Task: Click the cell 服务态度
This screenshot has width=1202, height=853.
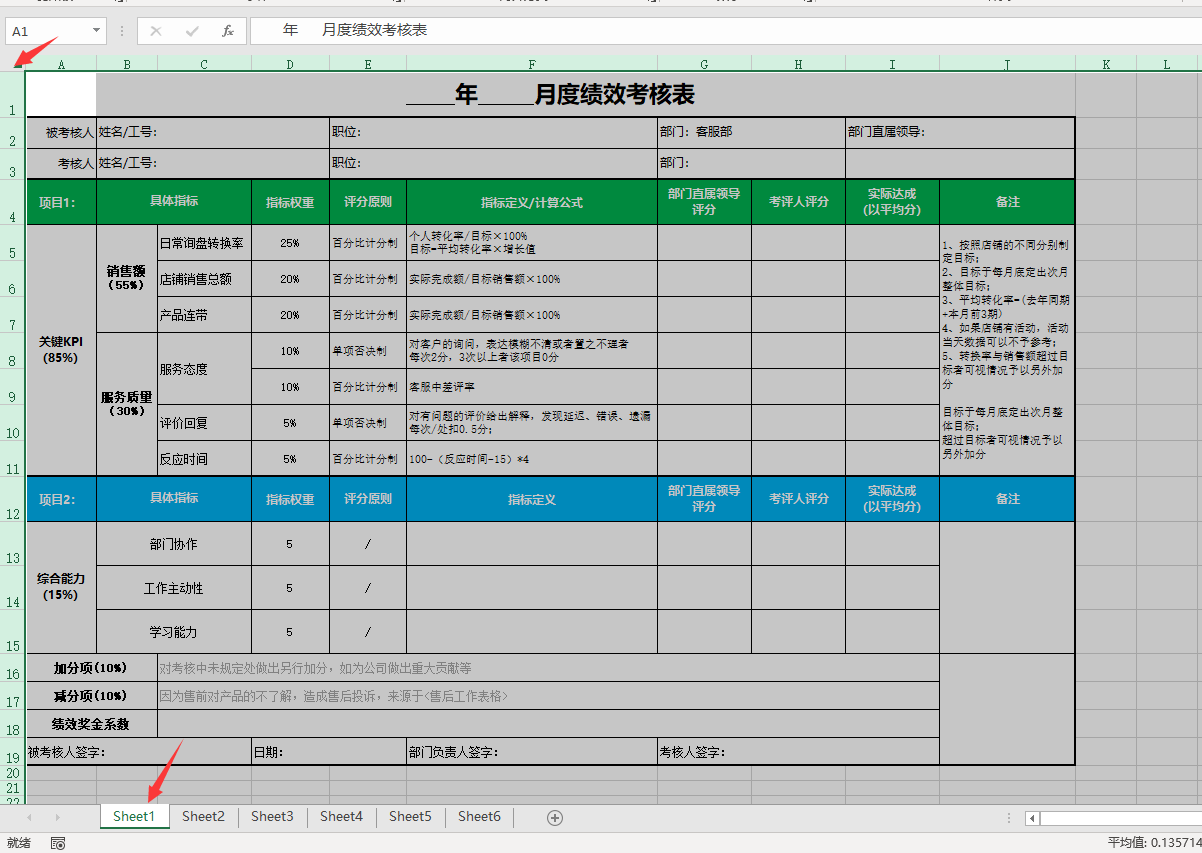Action: tap(204, 369)
